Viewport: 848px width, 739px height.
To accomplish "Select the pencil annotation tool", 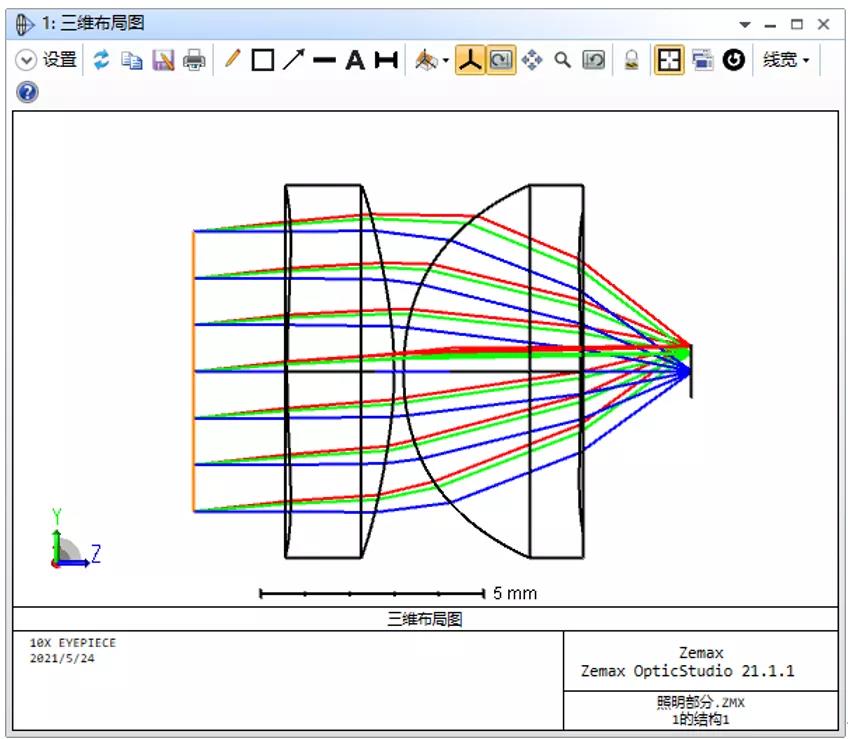I will [233, 59].
